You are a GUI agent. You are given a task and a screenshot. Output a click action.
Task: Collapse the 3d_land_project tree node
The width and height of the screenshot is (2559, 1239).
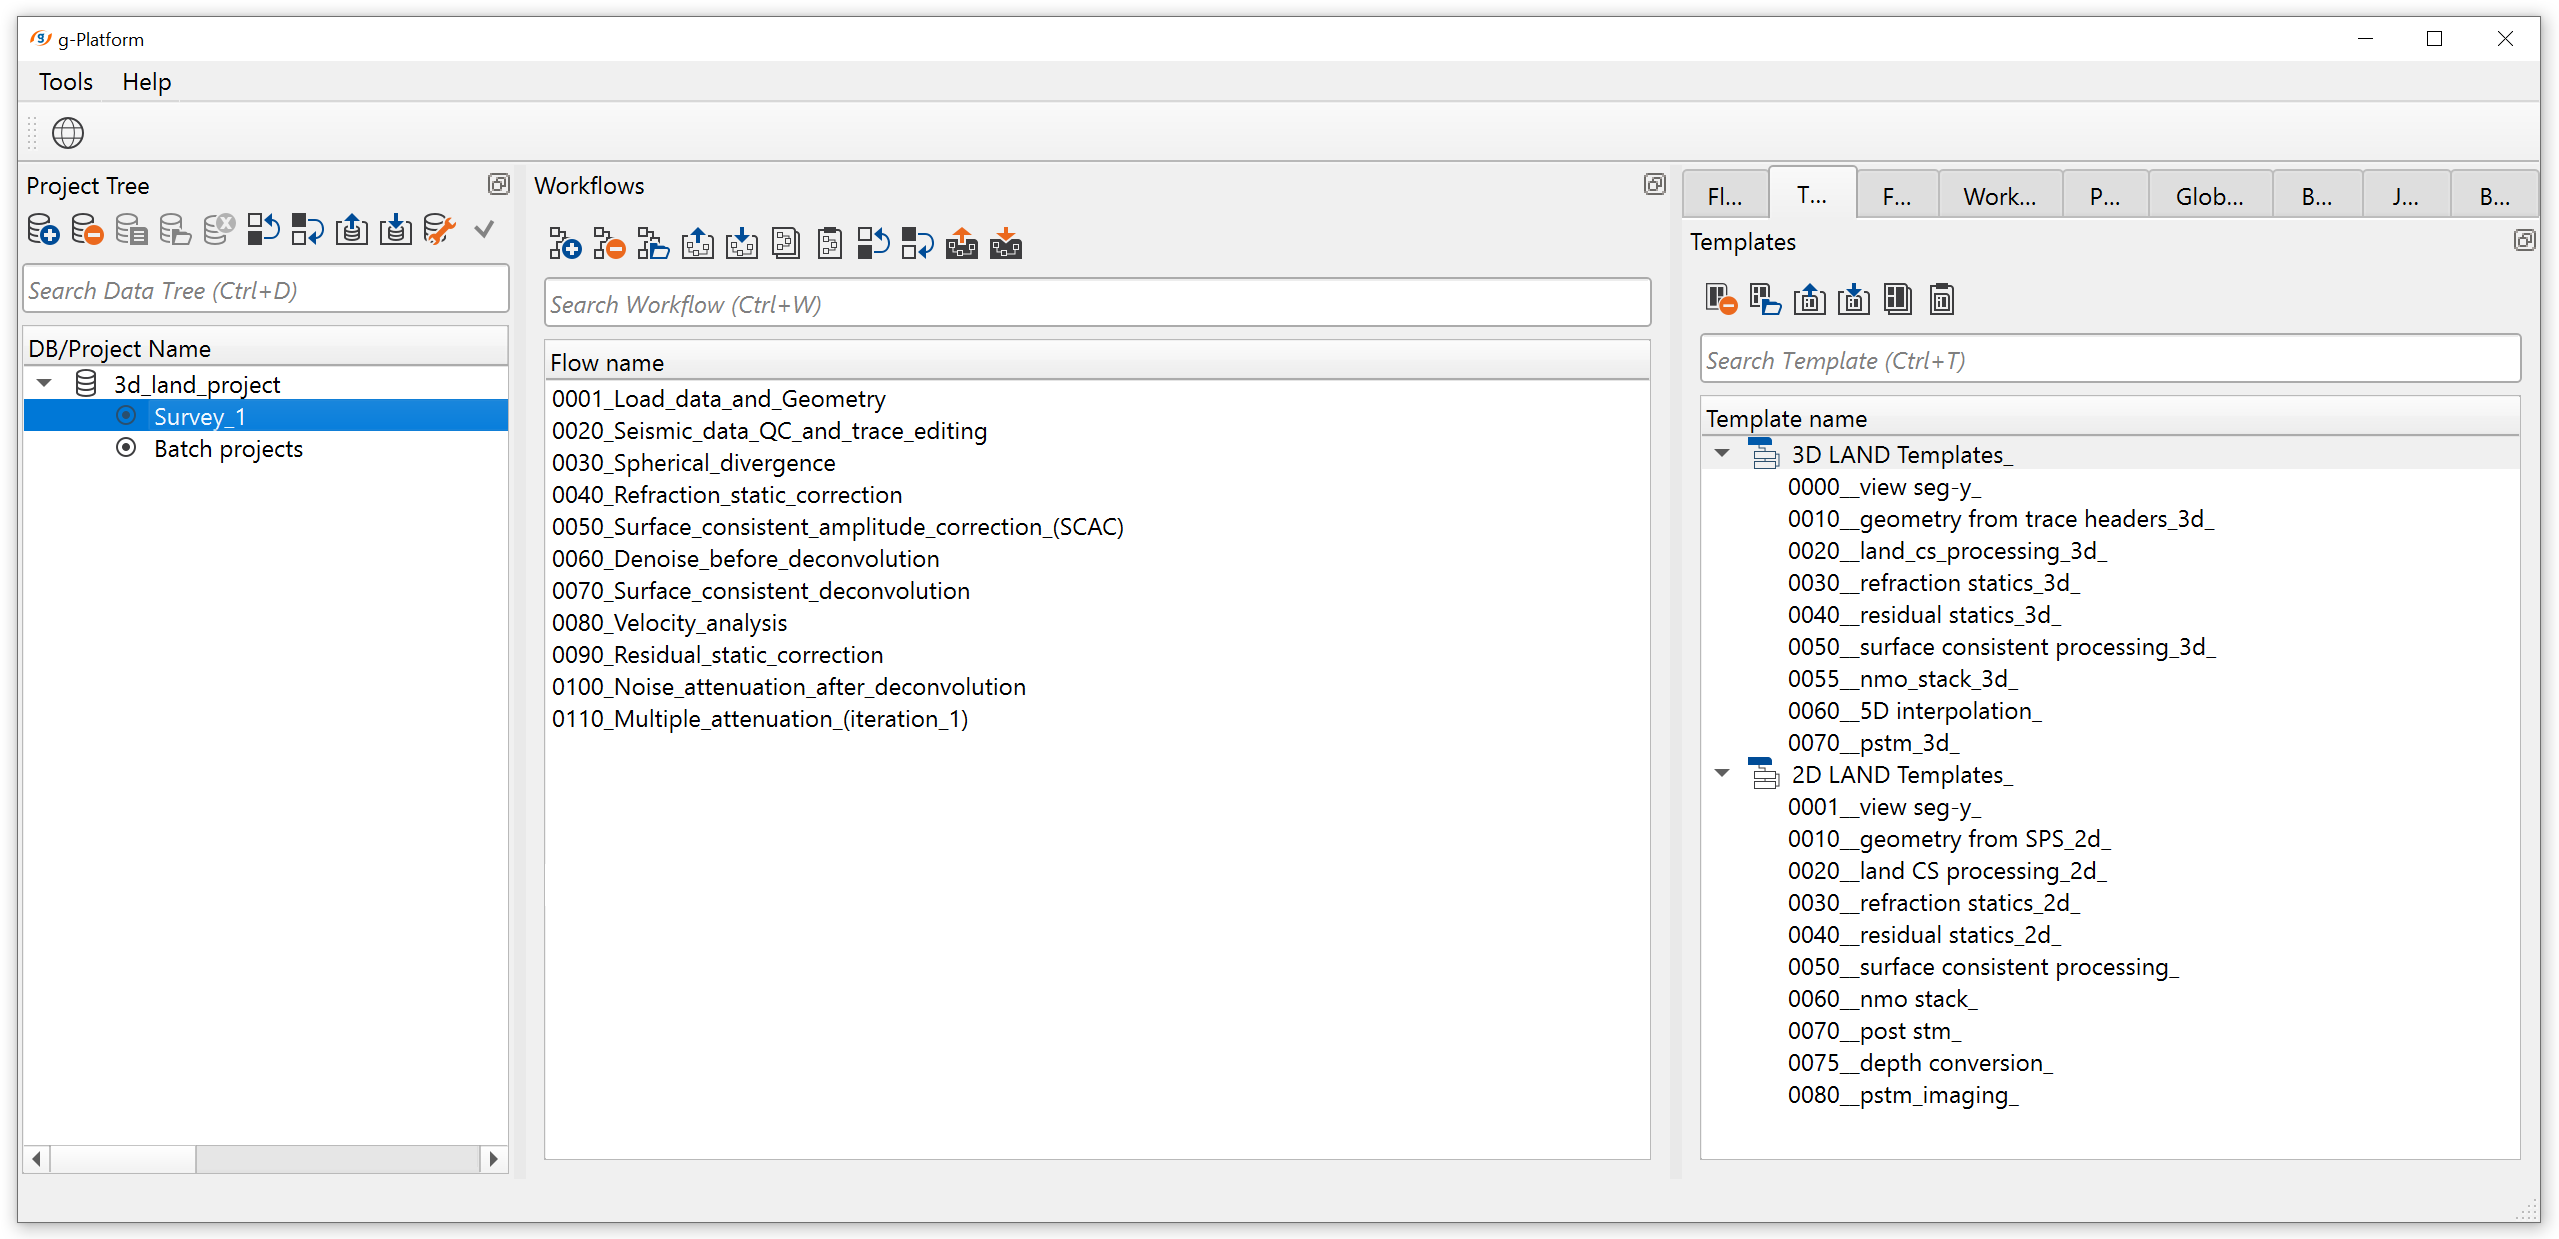pyautogui.click(x=45, y=384)
